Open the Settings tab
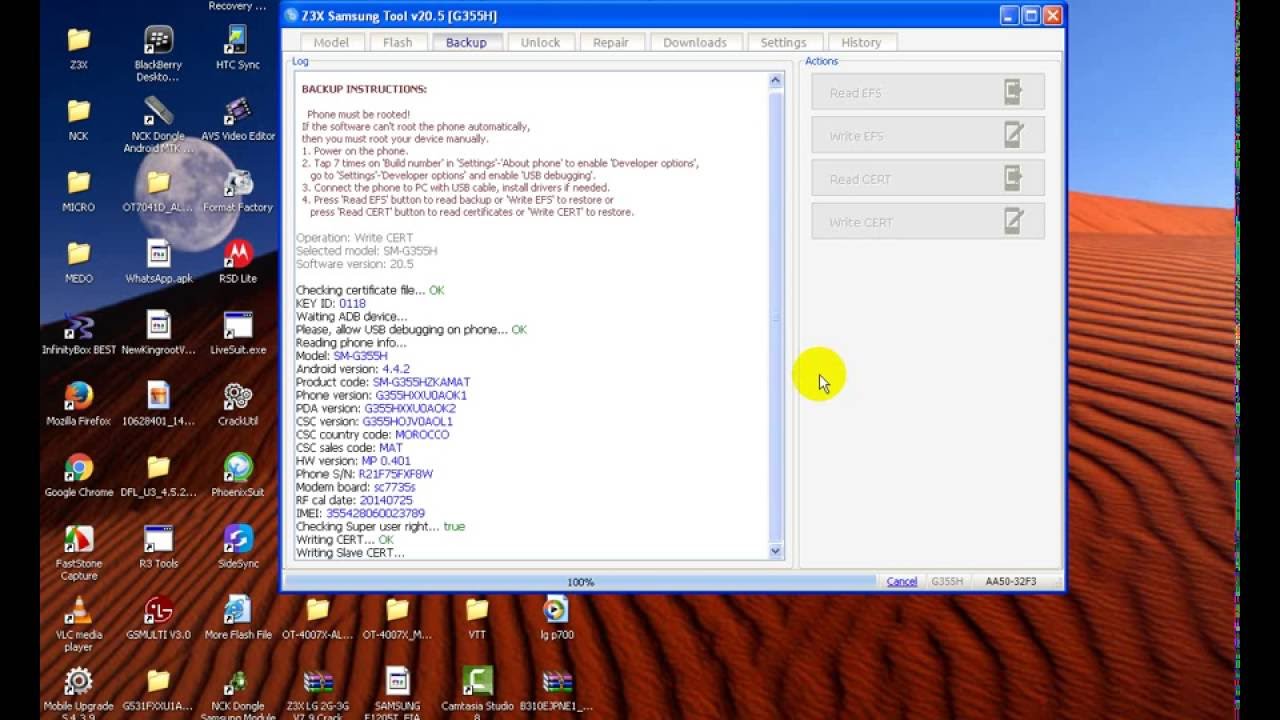Image resolution: width=1280 pixels, height=720 pixels. tap(783, 42)
